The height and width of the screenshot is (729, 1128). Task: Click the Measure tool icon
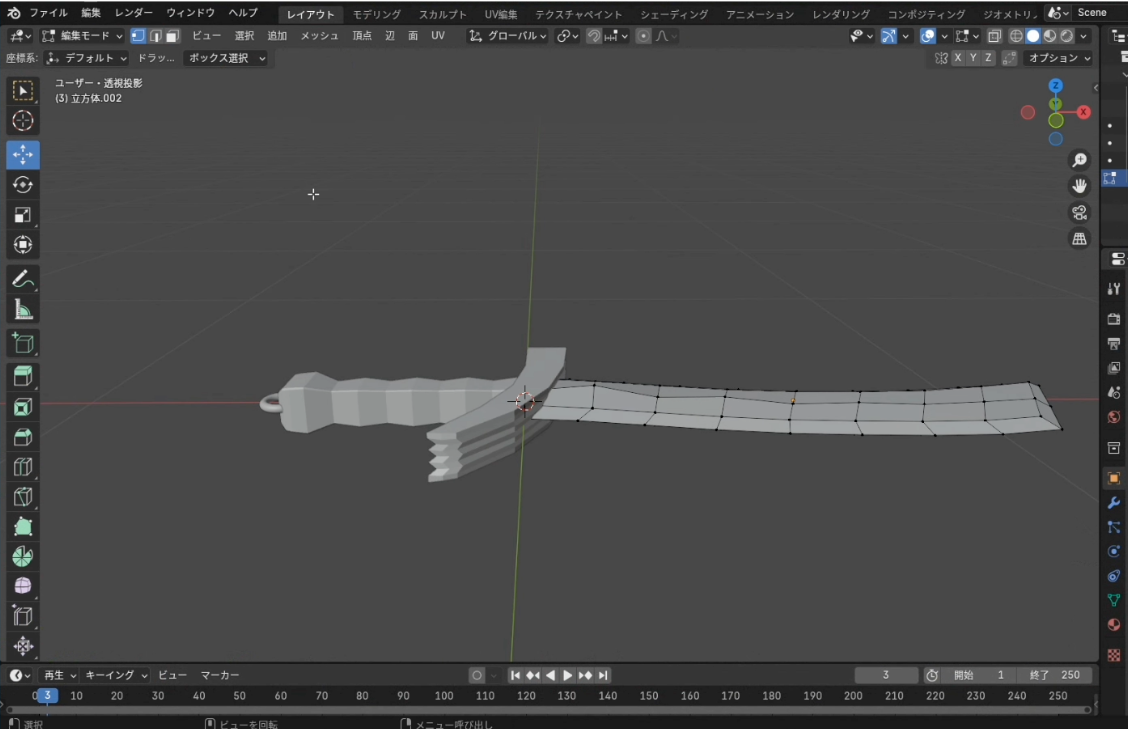coord(23,310)
